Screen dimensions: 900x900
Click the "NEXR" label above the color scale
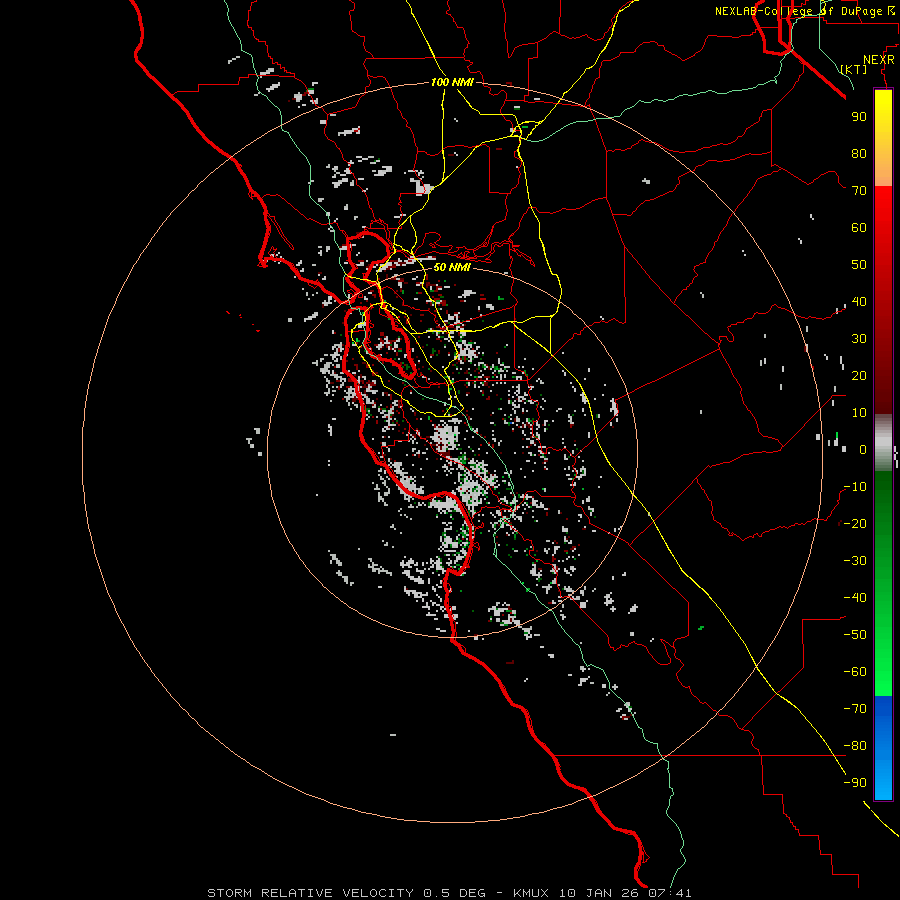tap(879, 60)
